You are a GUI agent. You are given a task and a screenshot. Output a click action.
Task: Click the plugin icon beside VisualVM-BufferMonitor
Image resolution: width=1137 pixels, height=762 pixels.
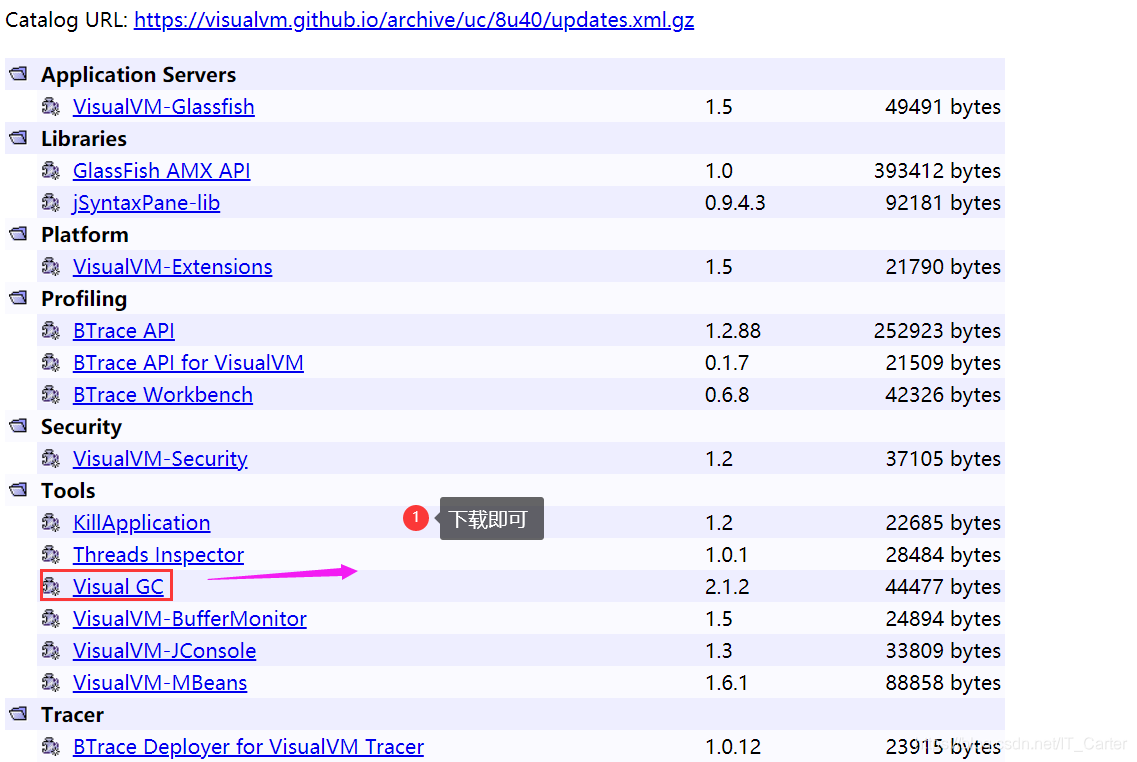coord(51,618)
